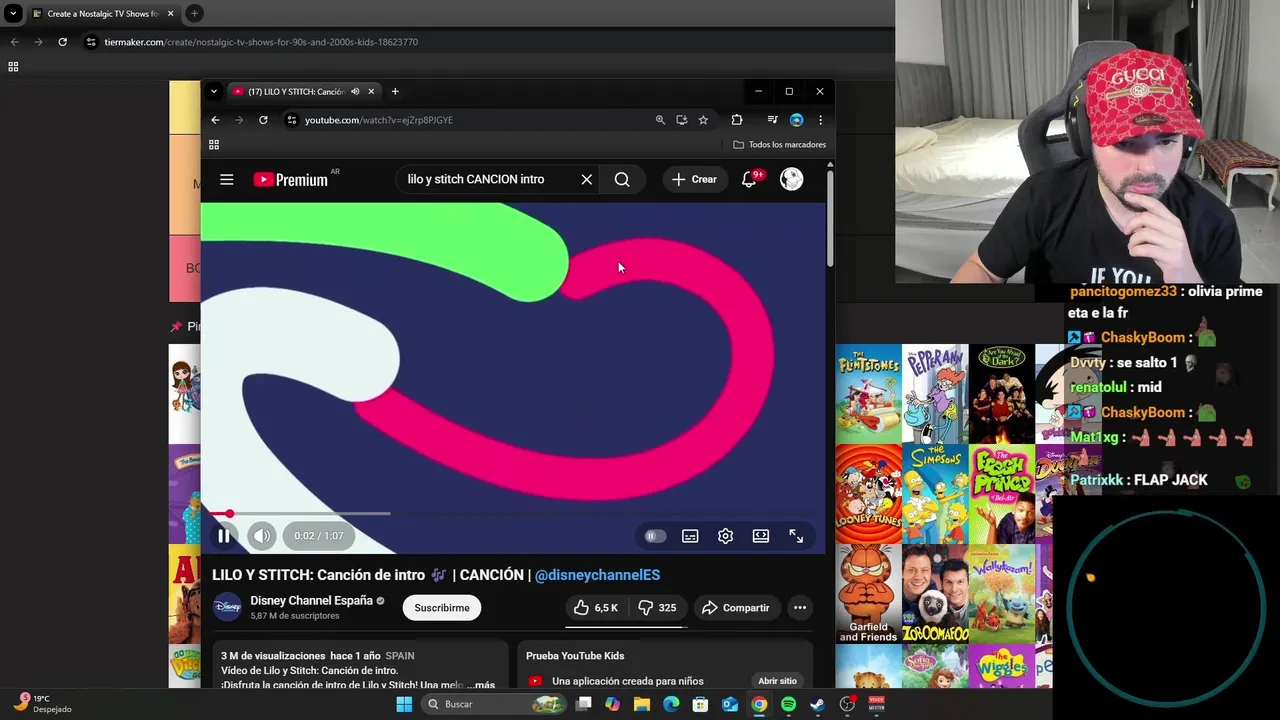Select The Flintstones tier thumbnail
The height and width of the screenshot is (720, 1280).
pos(868,393)
